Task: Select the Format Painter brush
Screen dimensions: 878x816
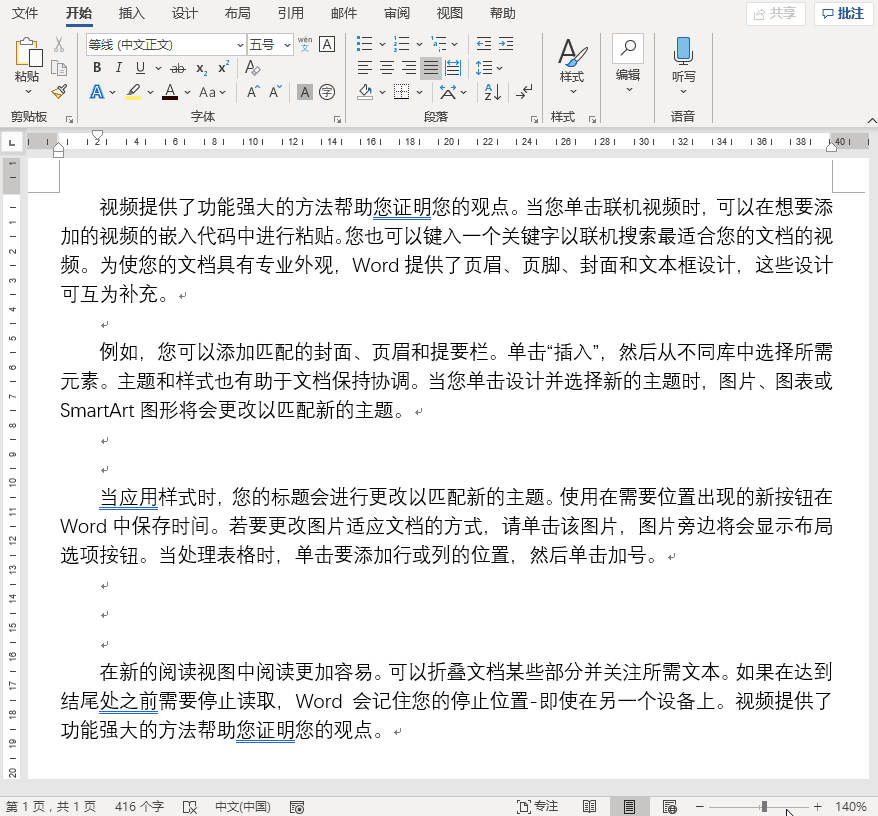Action: [x=59, y=91]
